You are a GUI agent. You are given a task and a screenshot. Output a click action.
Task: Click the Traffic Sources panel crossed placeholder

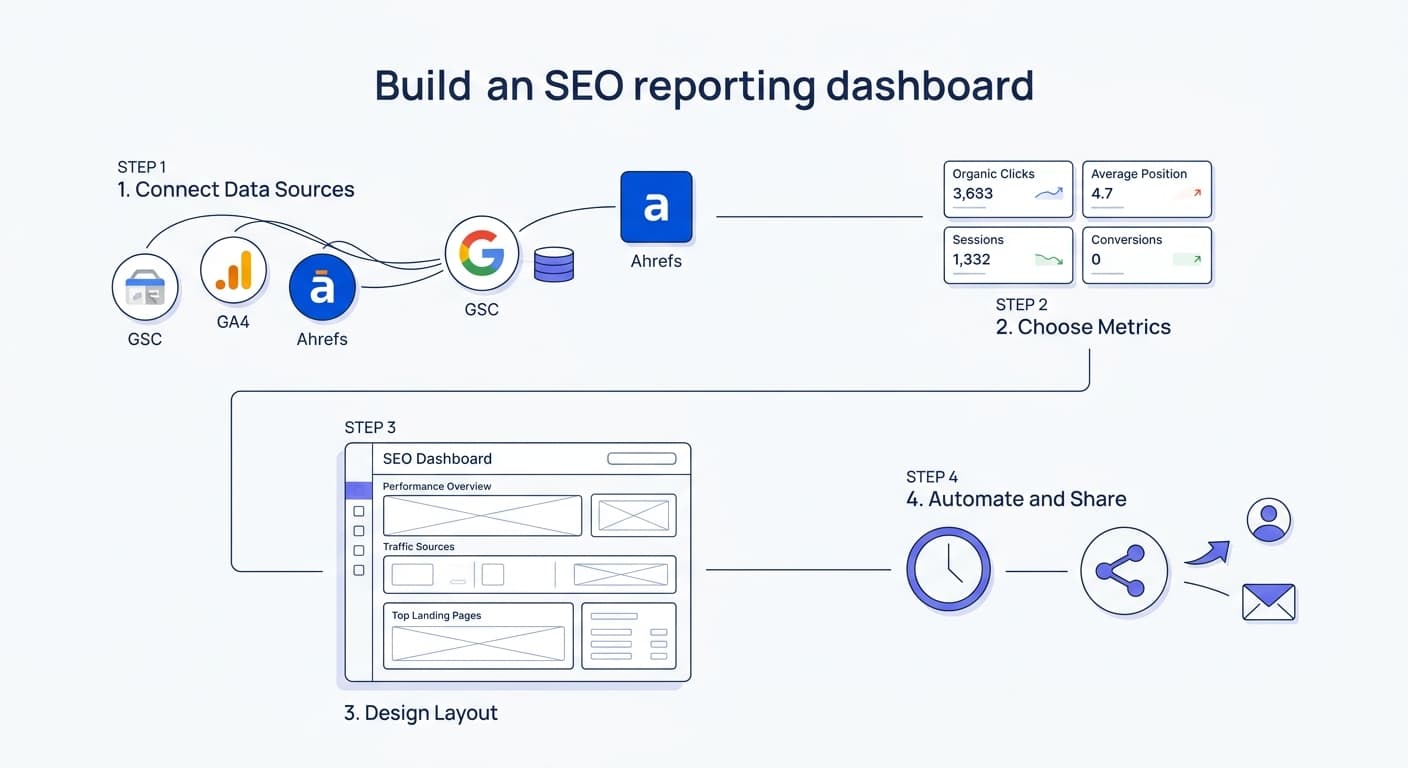click(x=620, y=575)
